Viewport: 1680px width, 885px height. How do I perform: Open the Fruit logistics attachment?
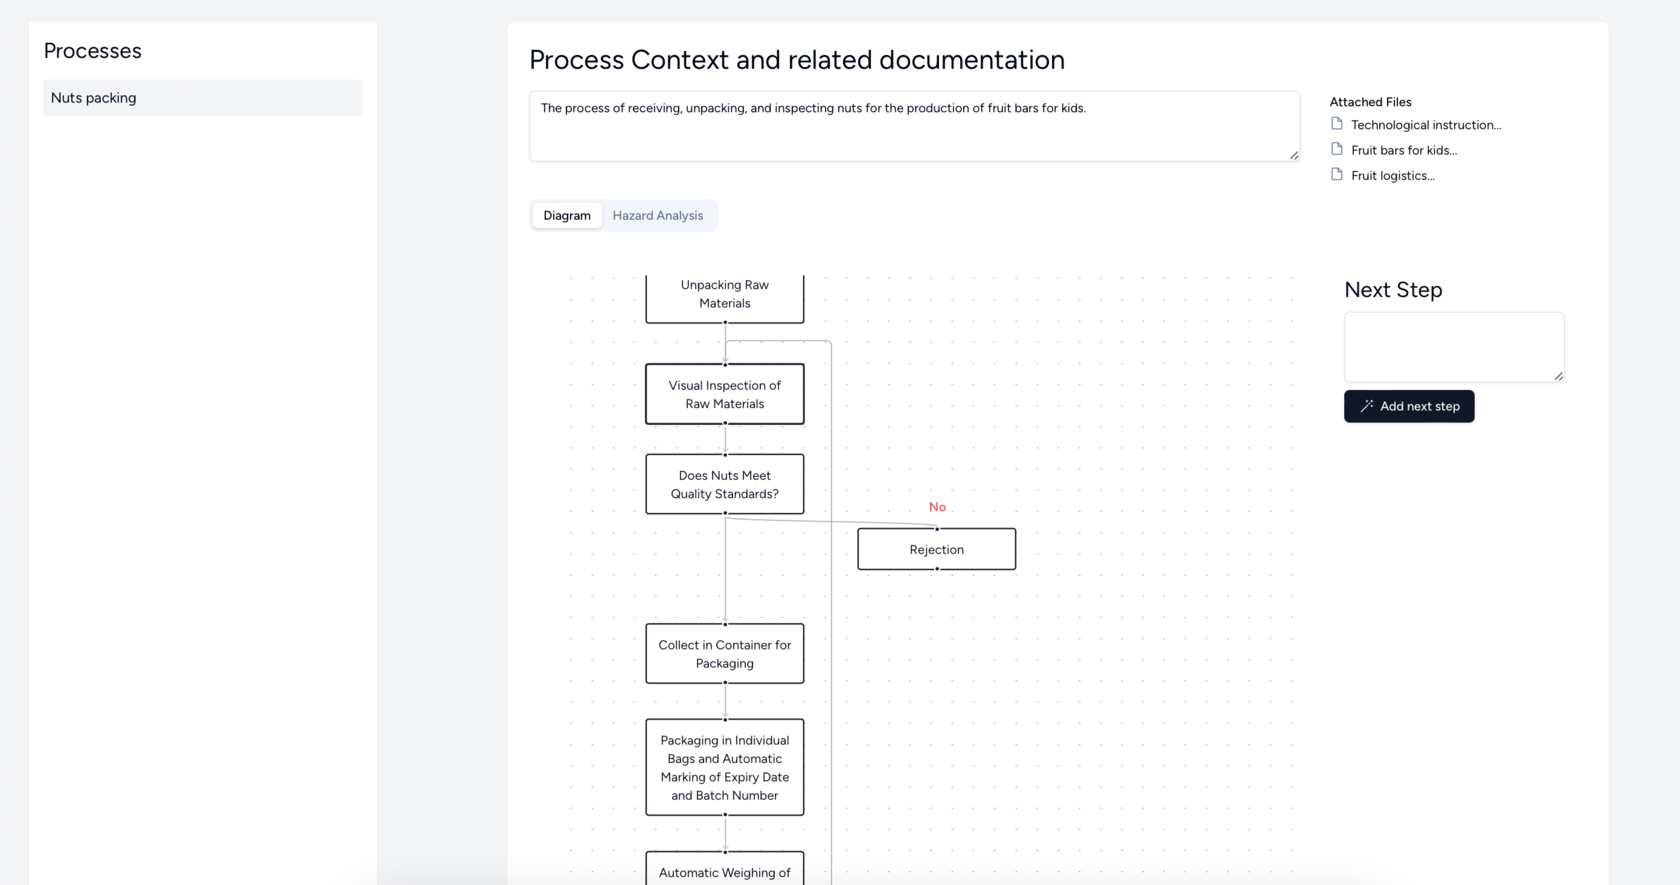point(1392,175)
